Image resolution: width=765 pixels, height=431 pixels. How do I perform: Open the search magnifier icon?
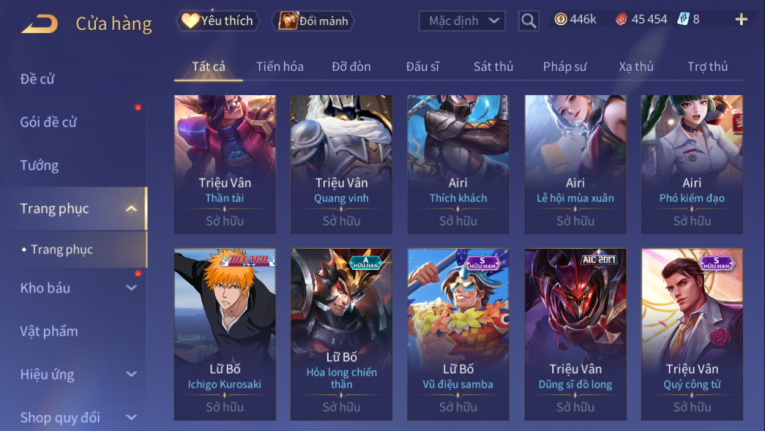(528, 21)
